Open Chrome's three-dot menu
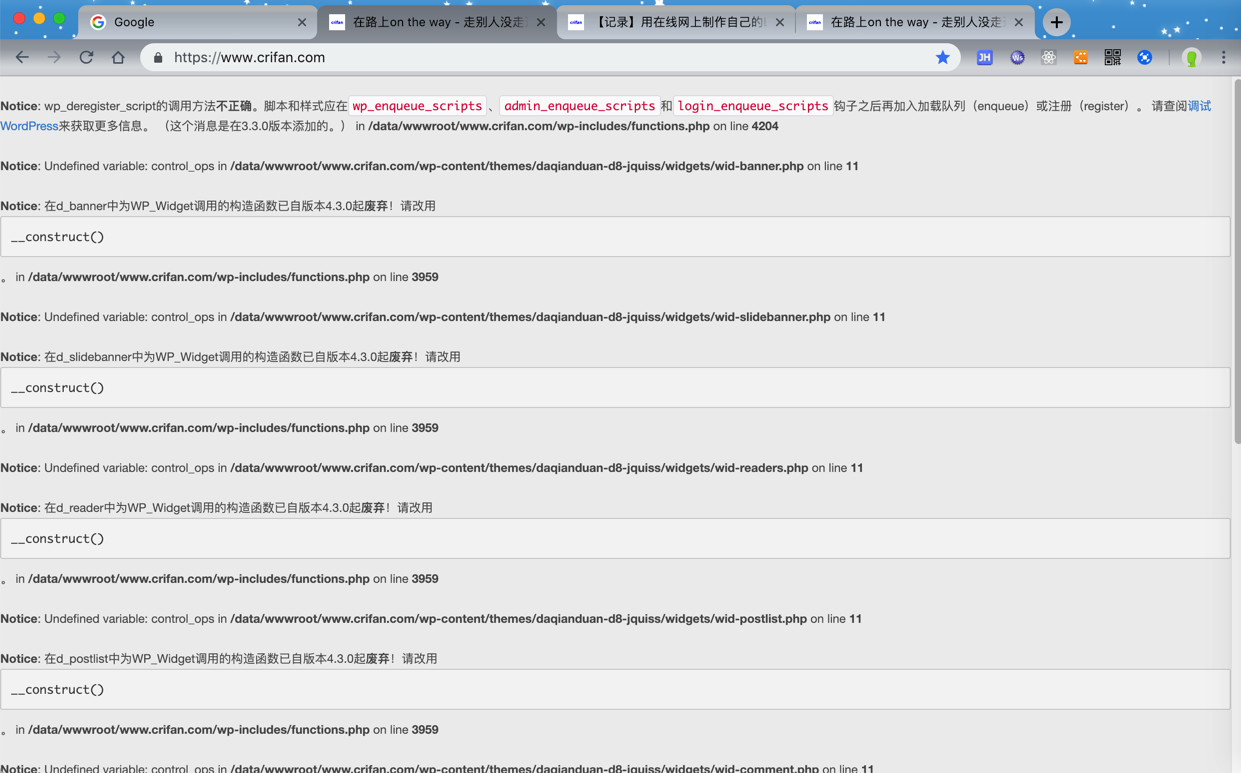The image size is (1241, 773). [x=1223, y=58]
